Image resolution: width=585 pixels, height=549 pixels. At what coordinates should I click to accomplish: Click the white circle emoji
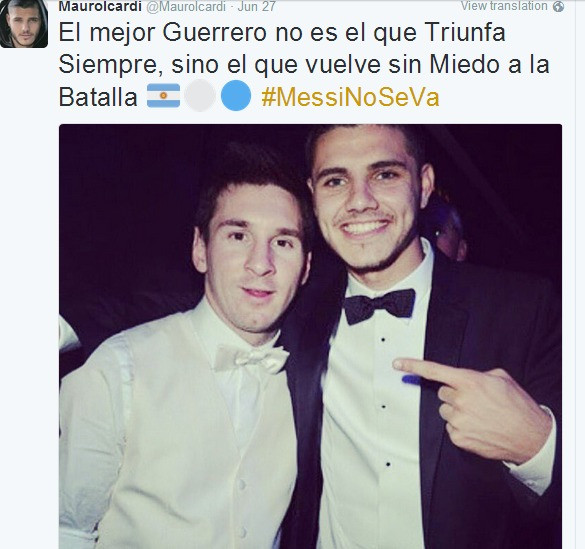[200, 96]
